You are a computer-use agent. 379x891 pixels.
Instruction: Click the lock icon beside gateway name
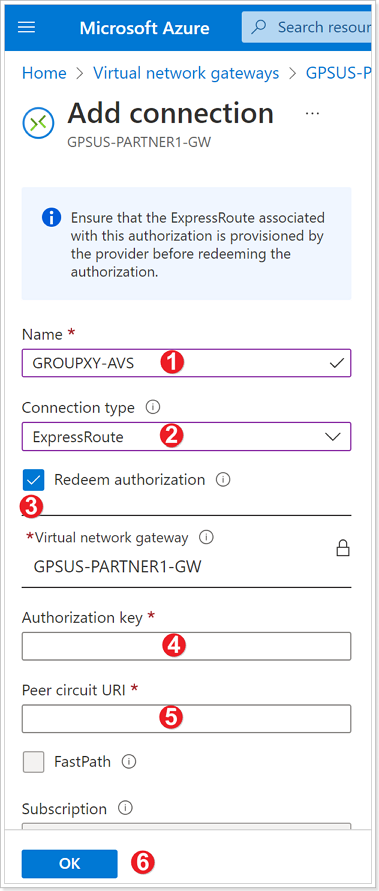[x=343, y=548]
